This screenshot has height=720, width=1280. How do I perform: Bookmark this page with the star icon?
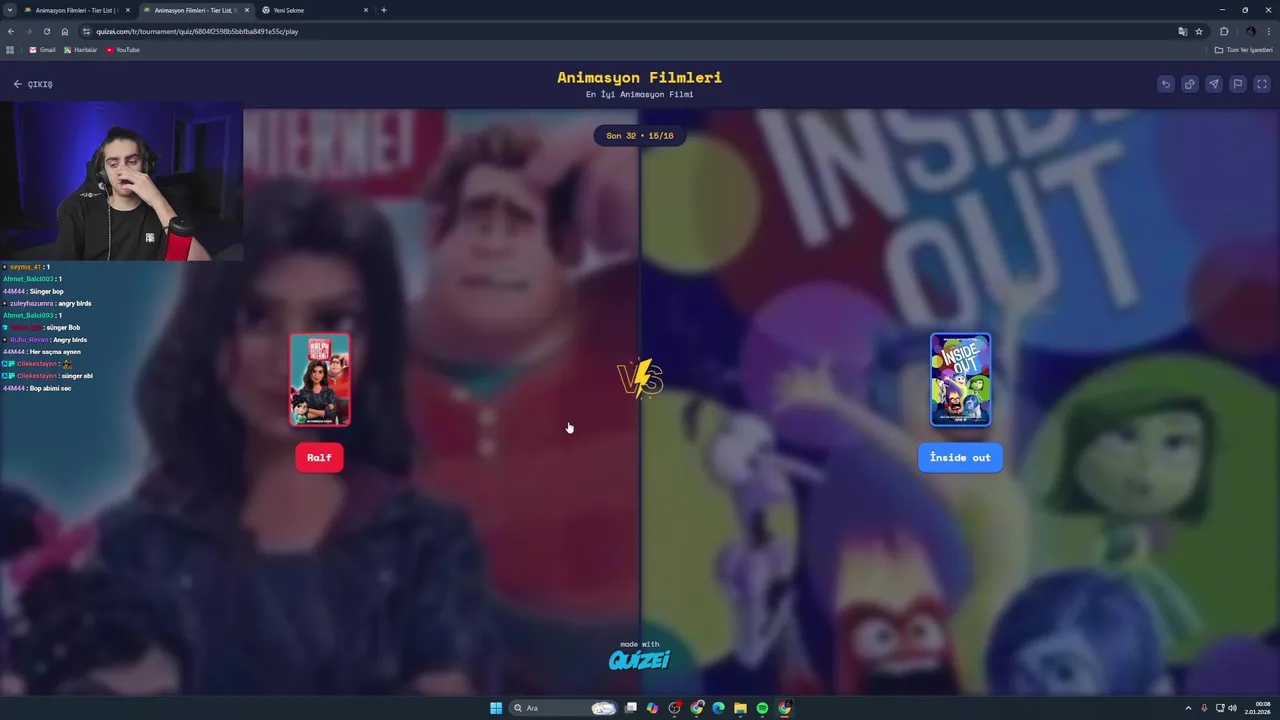(x=1199, y=31)
